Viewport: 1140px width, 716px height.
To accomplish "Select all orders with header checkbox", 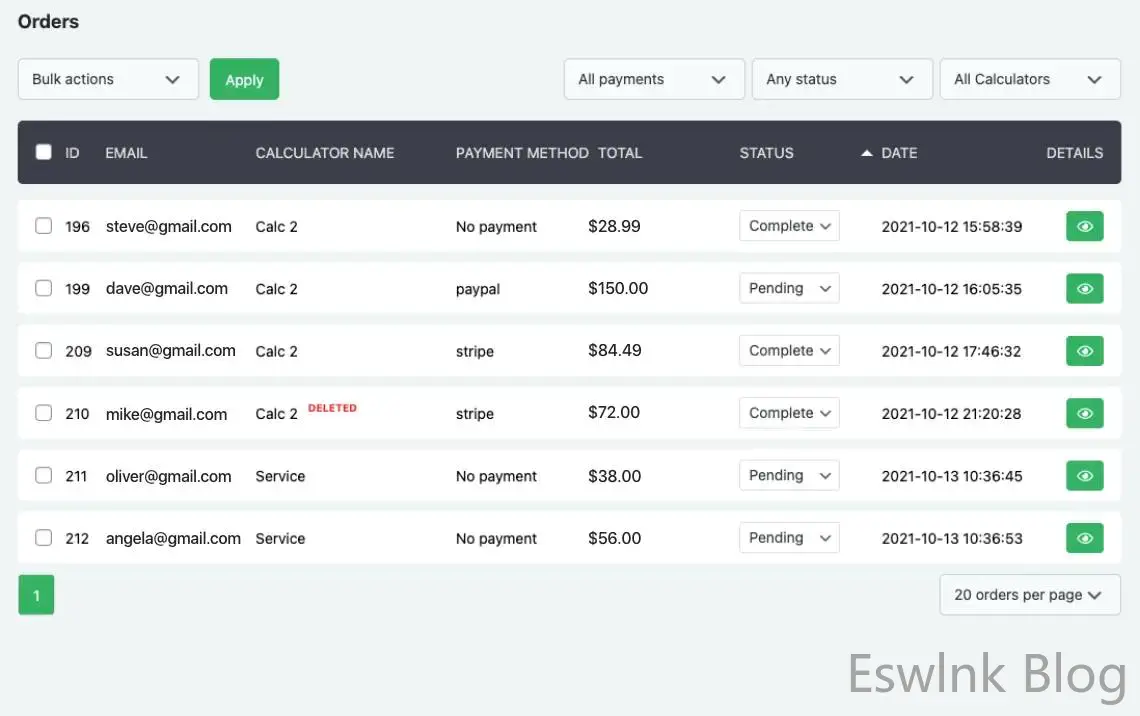I will click(x=43, y=152).
